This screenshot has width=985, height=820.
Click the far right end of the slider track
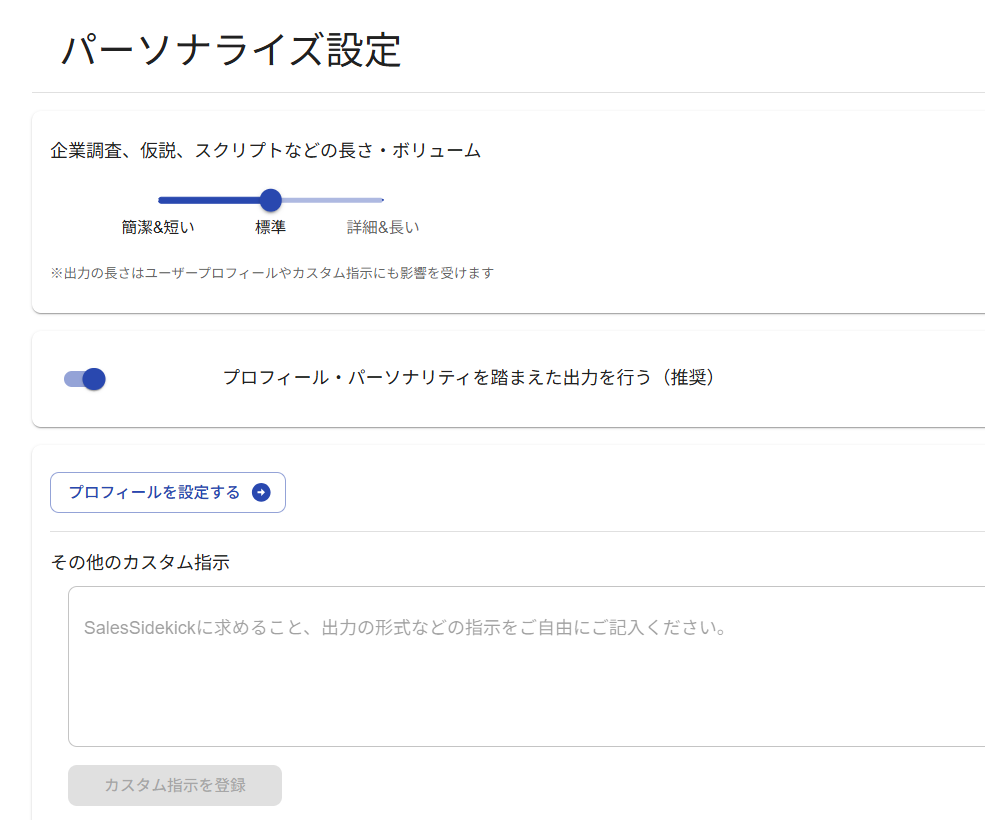pyautogui.click(x=382, y=200)
